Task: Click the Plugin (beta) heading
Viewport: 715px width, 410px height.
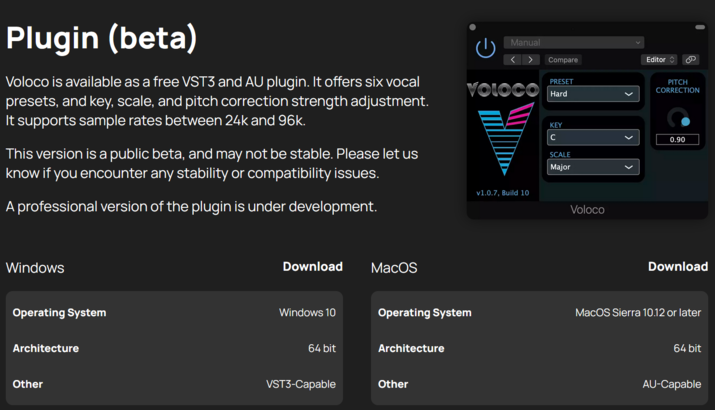Action: pyautogui.click(x=102, y=38)
